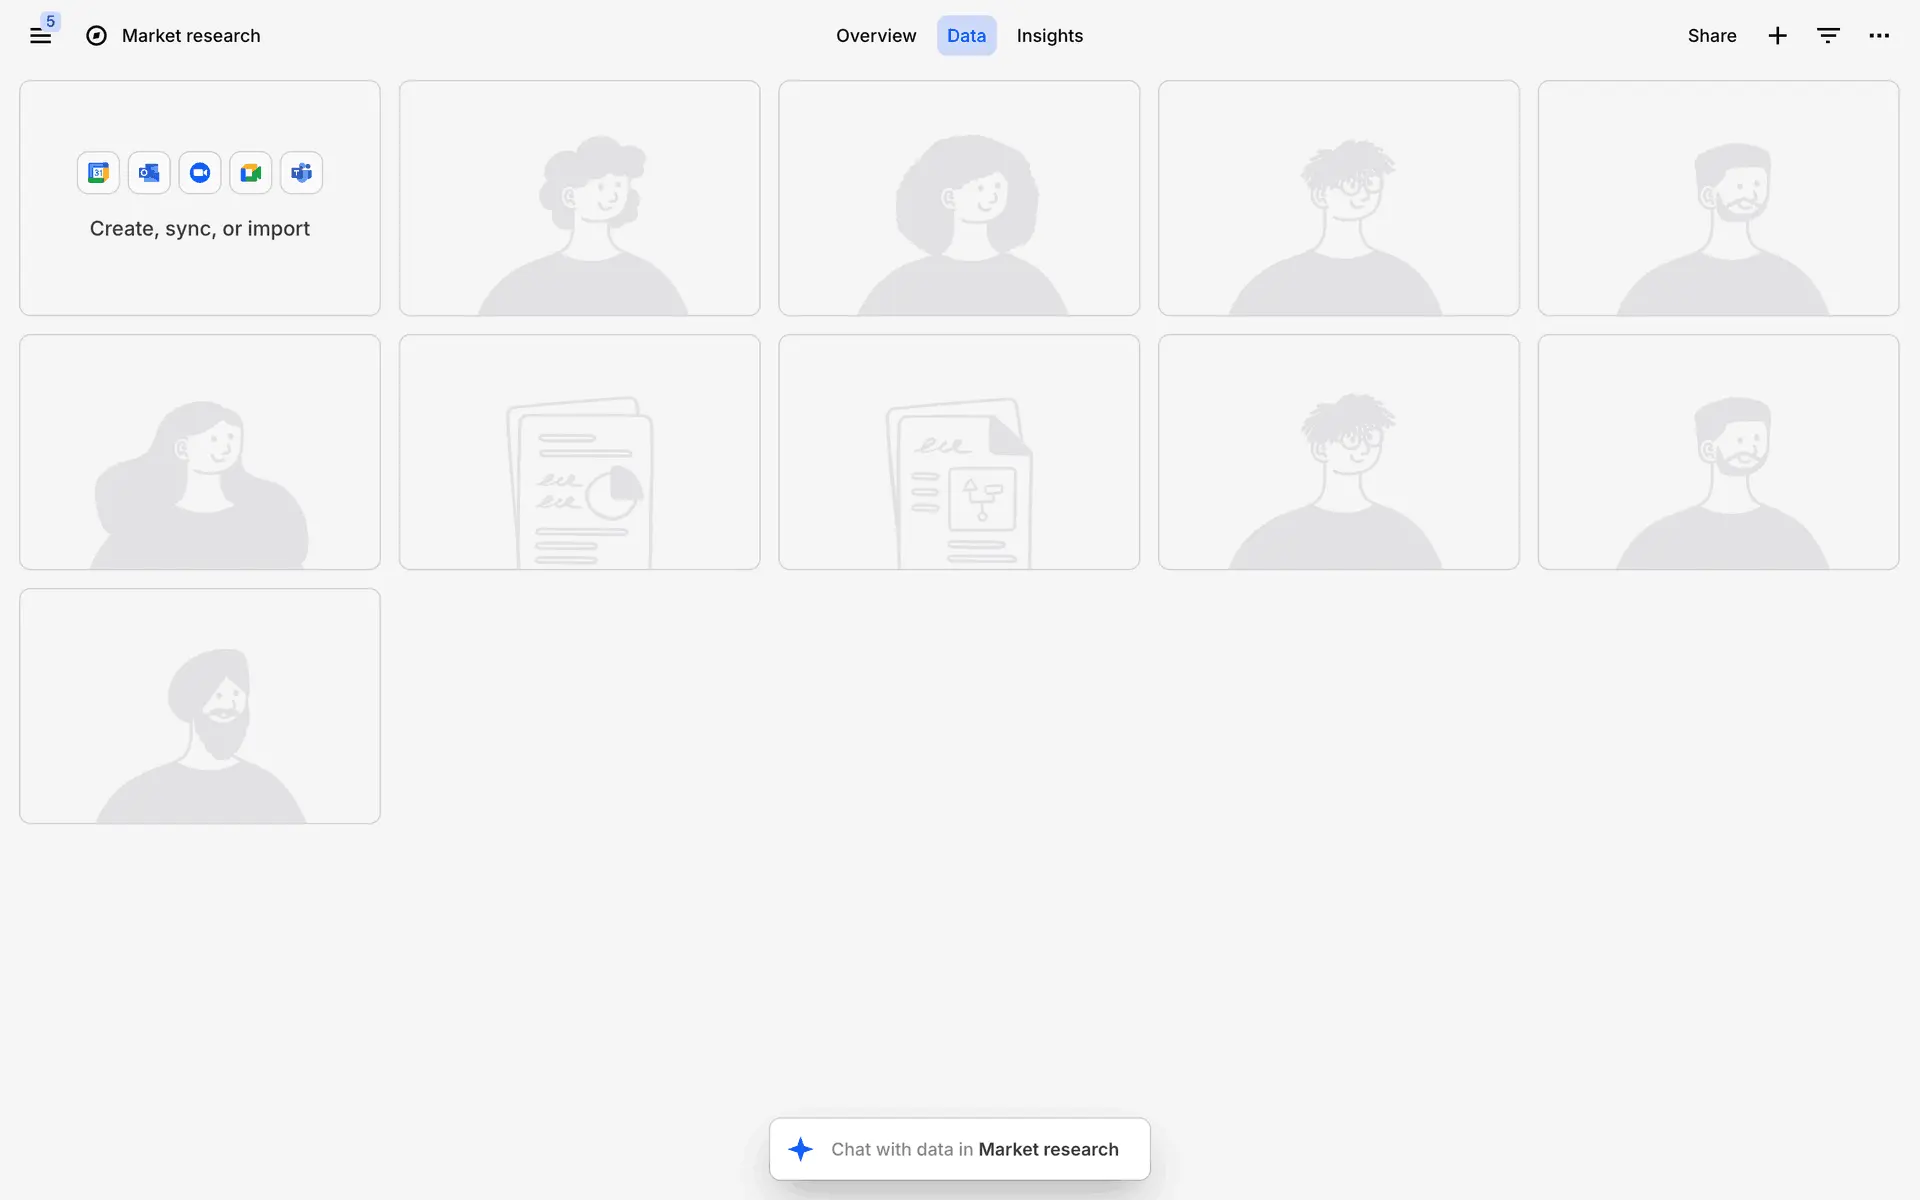Click the blue sparkle AI chat icon
The width and height of the screenshot is (1920, 1200).
tap(801, 1150)
